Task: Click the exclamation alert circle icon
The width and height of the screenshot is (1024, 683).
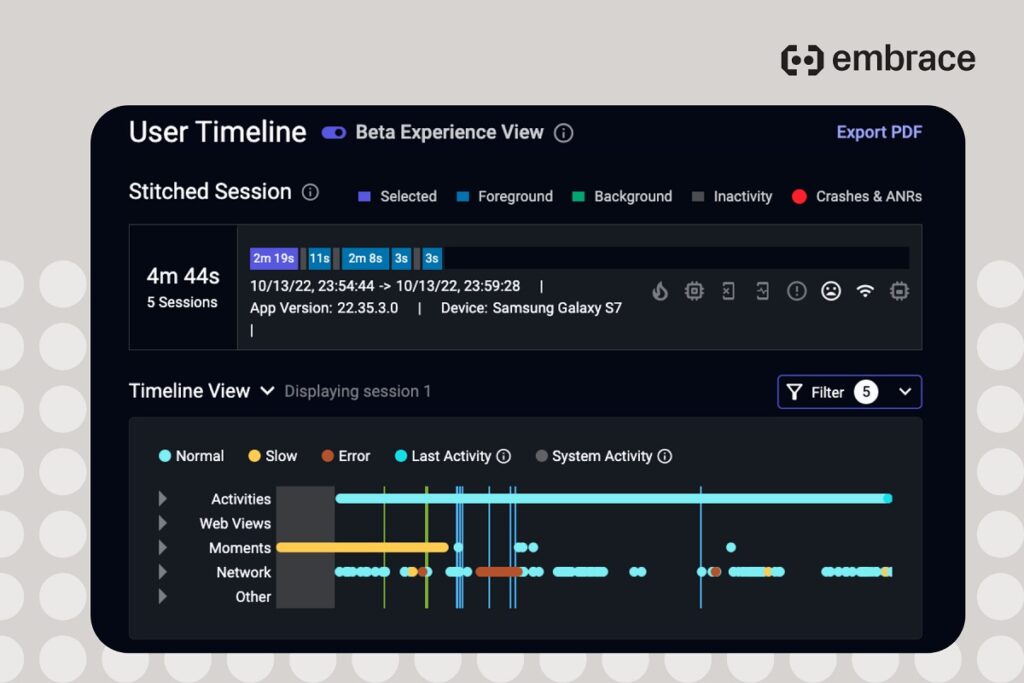Action: 797,291
